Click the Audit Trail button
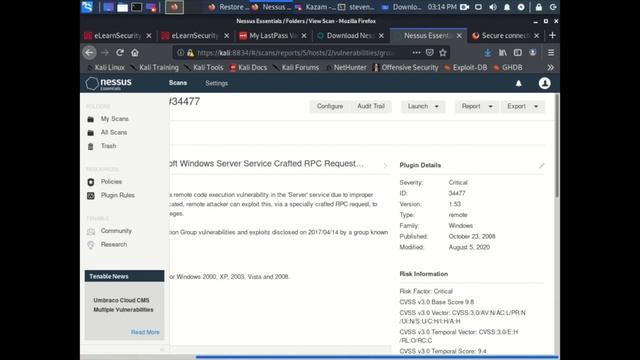 coord(371,106)
